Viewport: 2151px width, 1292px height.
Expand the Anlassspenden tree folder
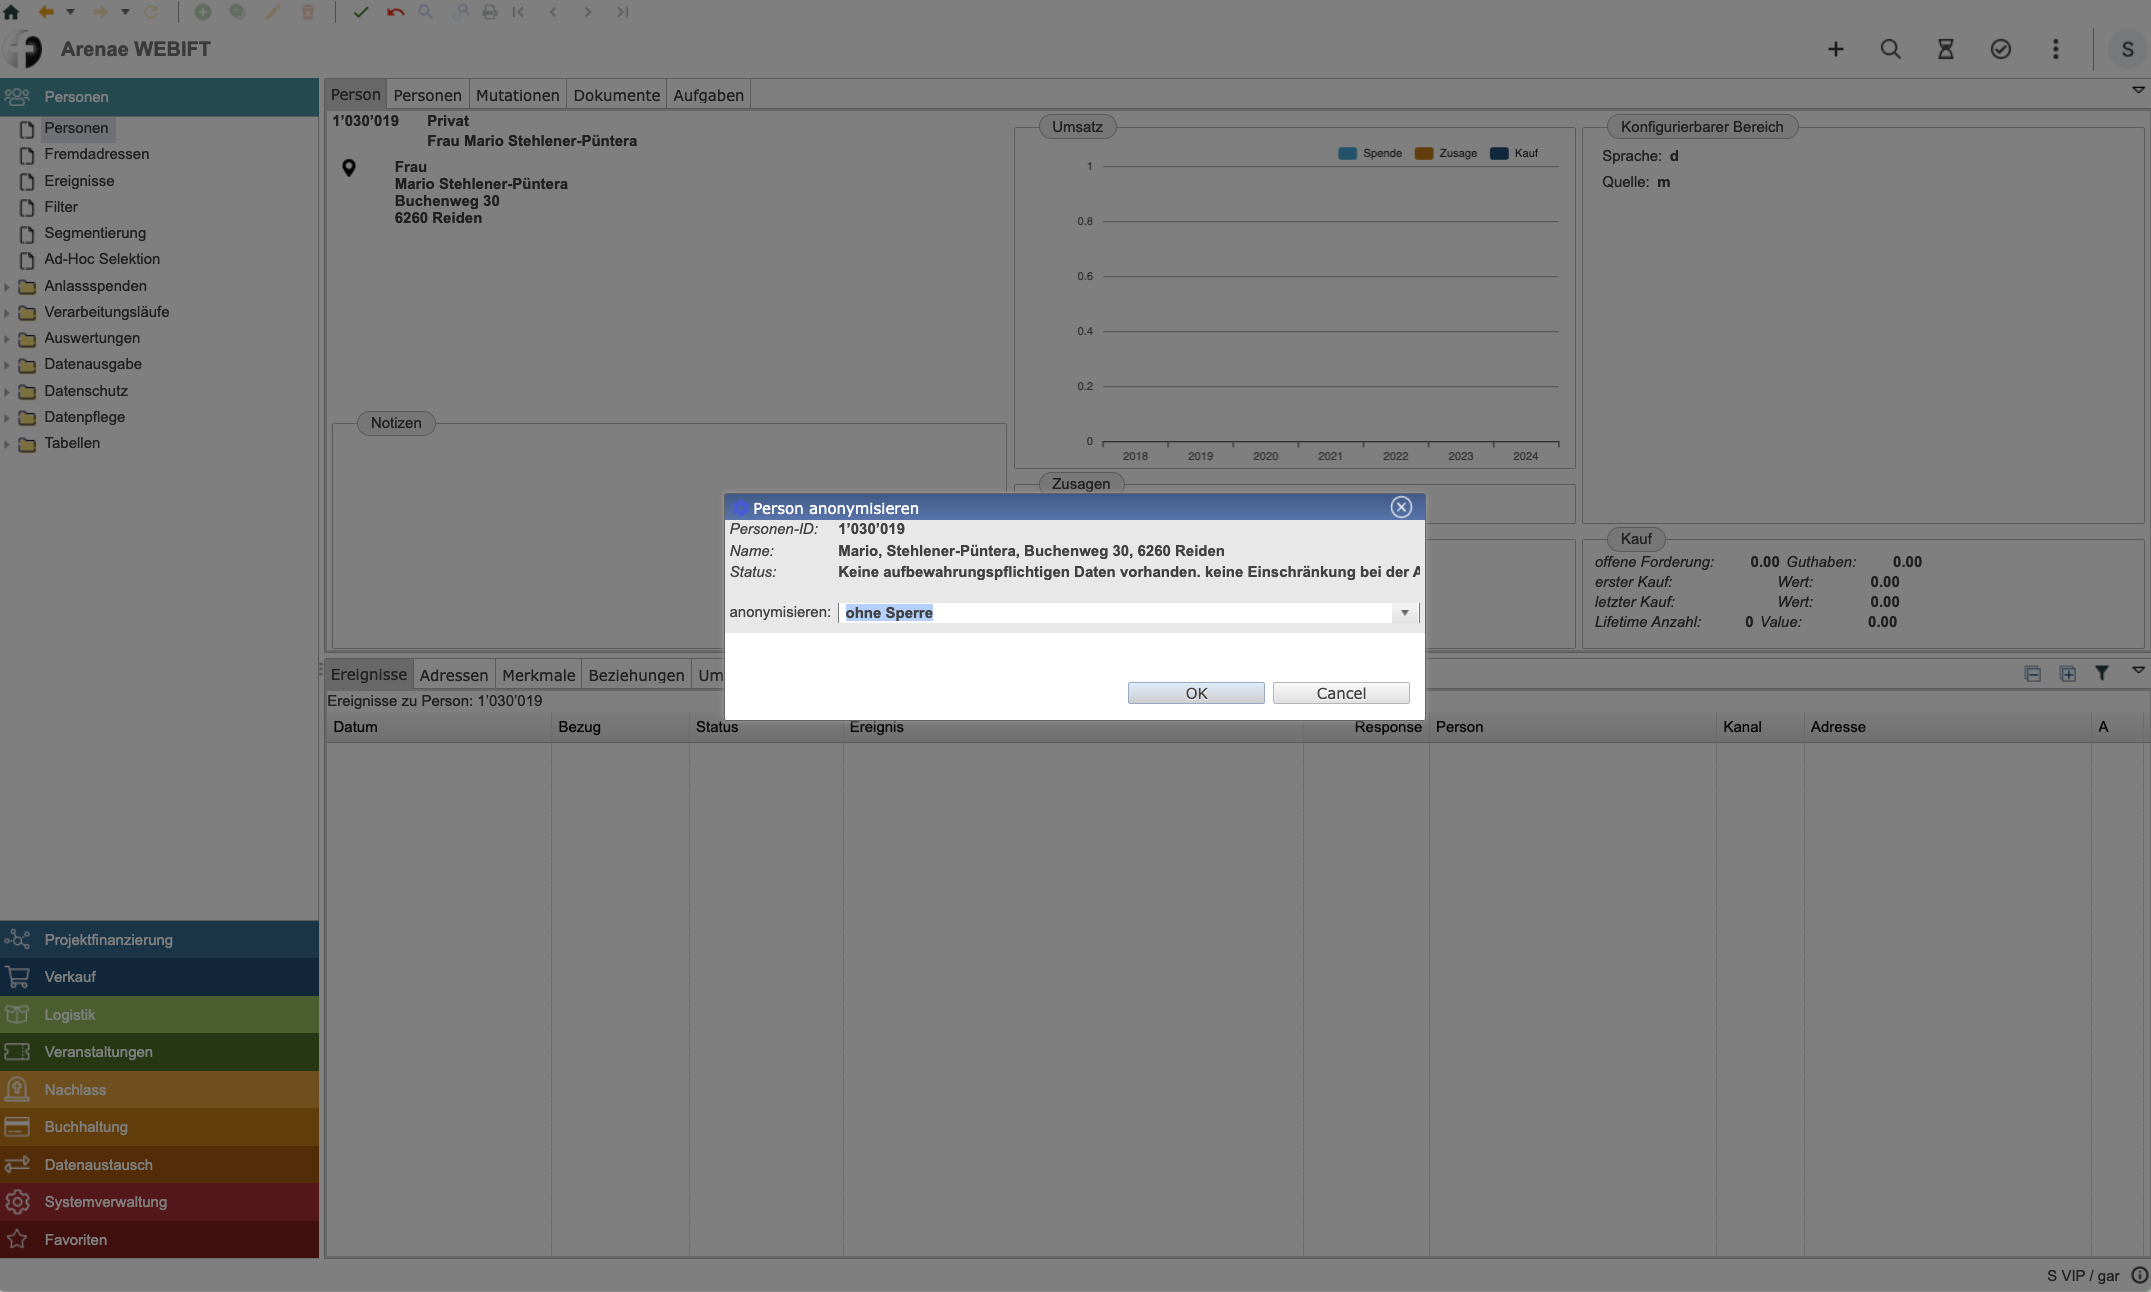click(x=8, y=286)
